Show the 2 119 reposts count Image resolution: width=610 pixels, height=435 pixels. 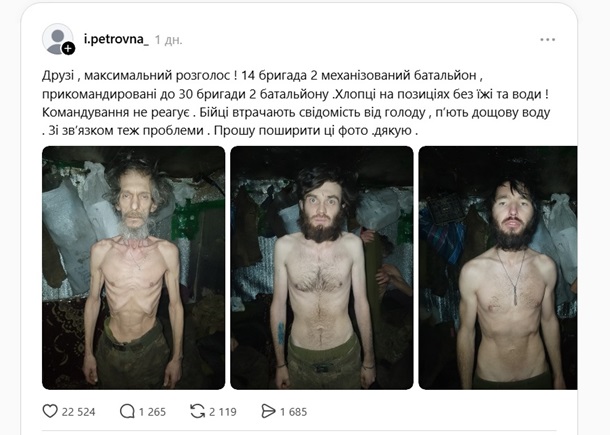[223, 412]
